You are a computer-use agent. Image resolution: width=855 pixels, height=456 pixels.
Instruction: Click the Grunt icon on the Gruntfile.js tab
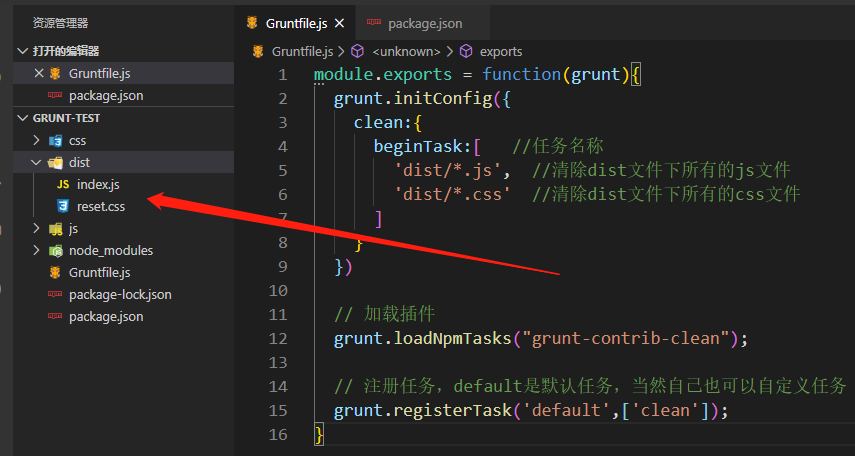[x=251, y=23]
